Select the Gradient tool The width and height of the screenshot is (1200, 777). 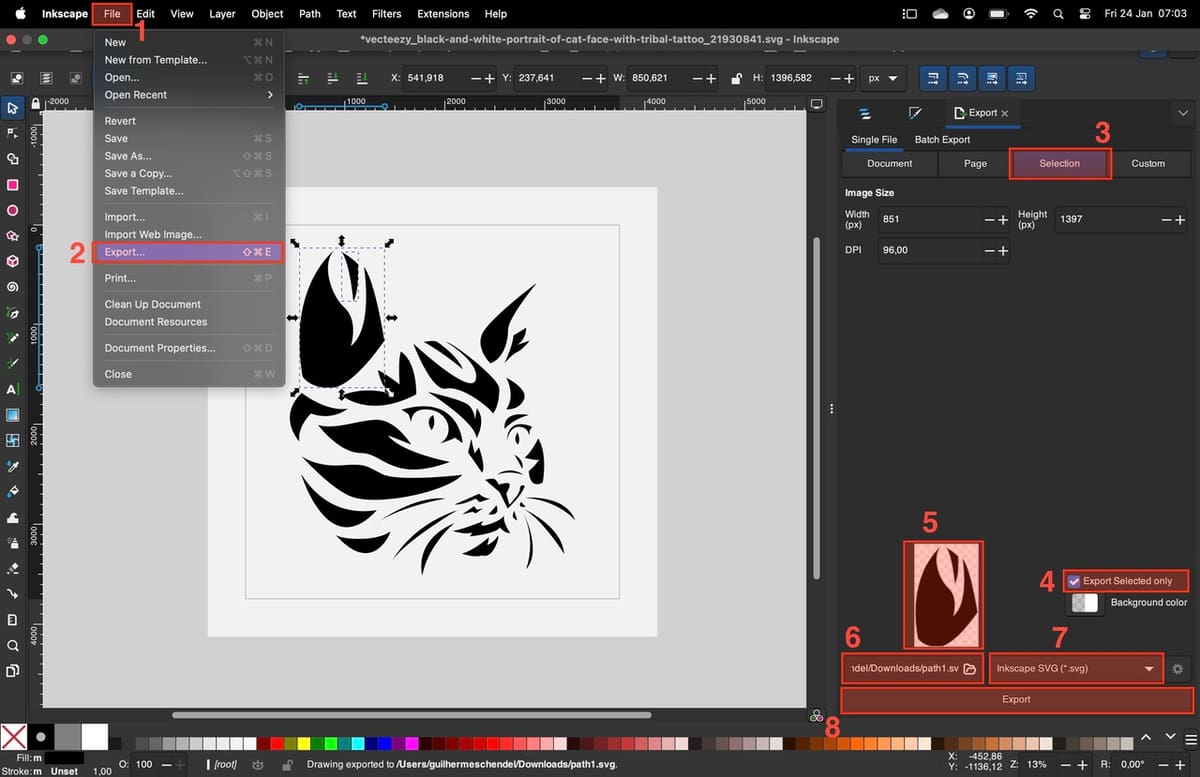click(12, 415)
